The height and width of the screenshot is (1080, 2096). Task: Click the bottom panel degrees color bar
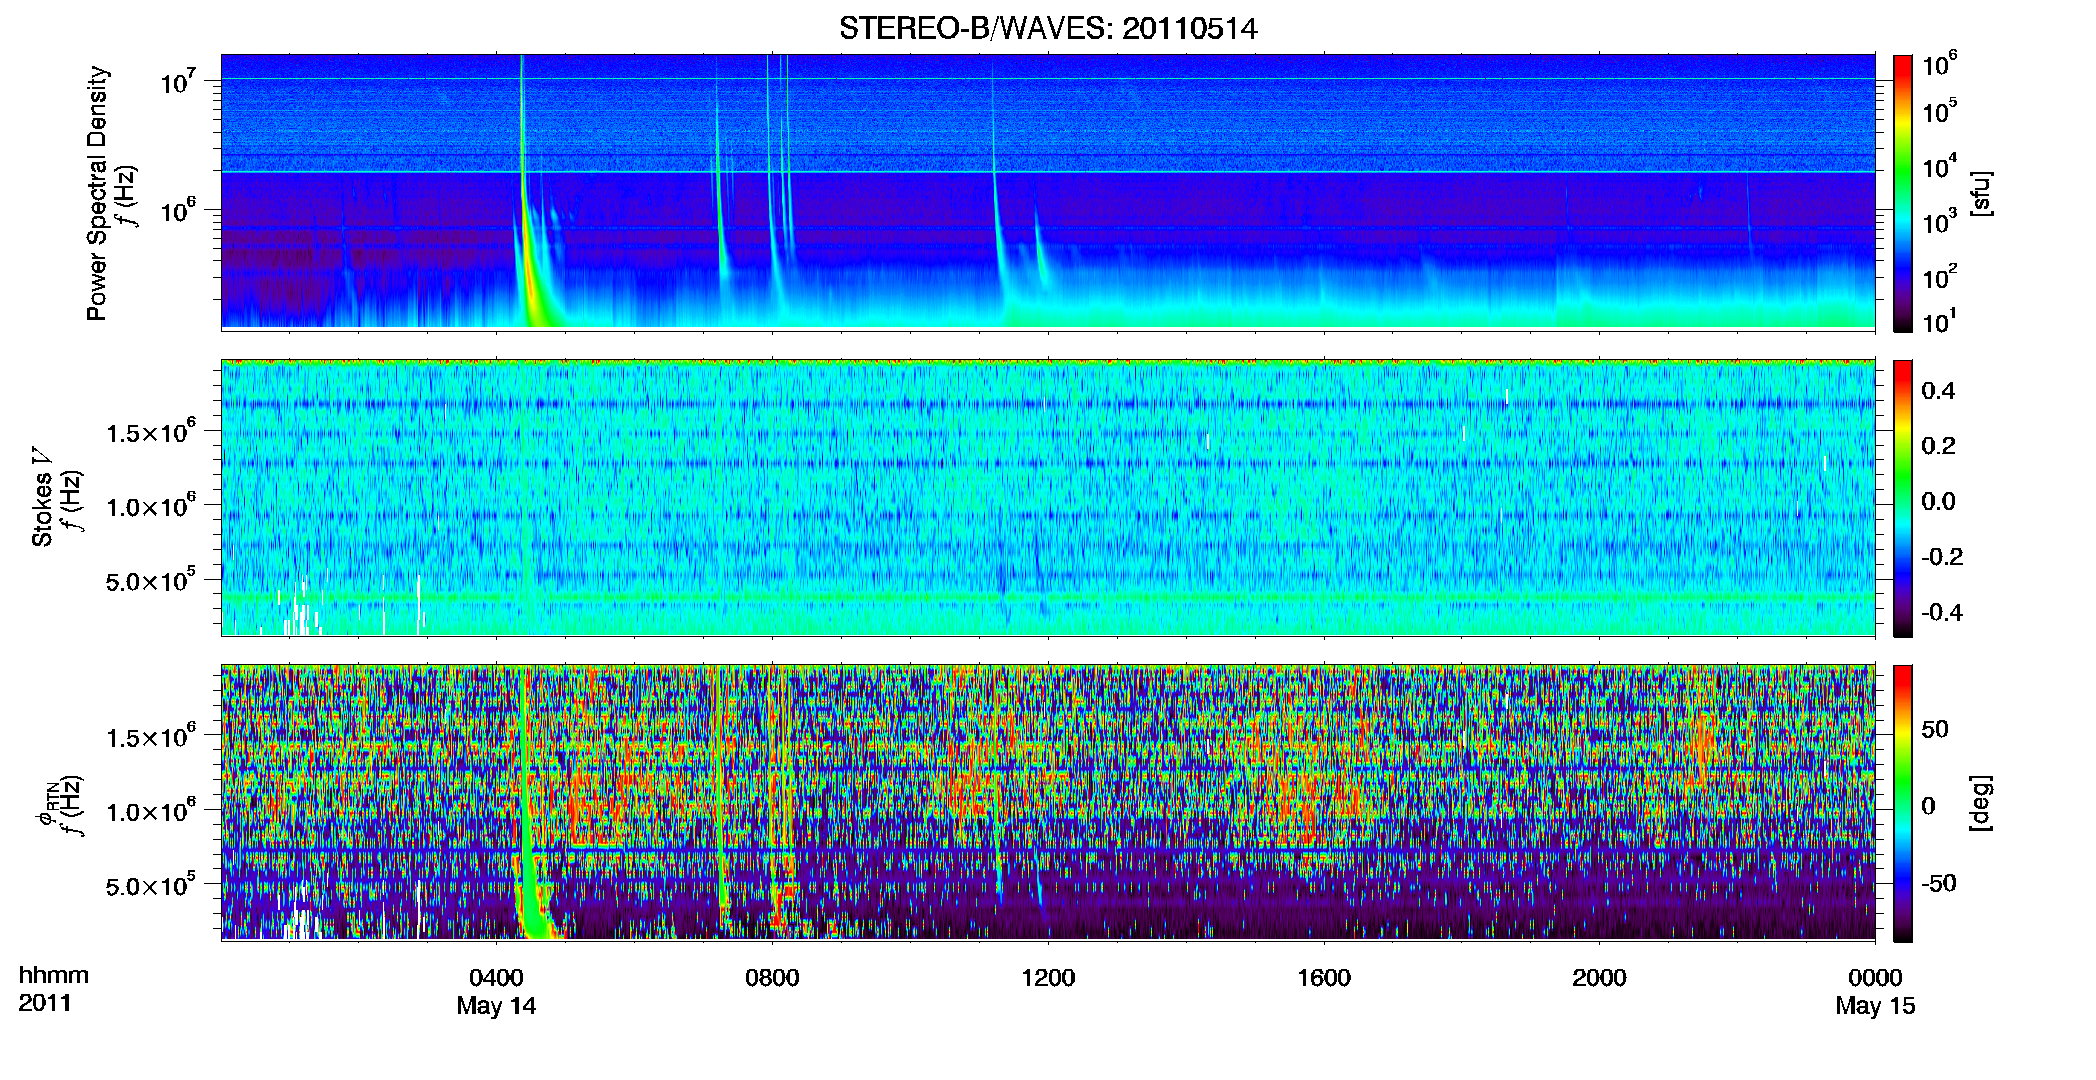pyautogui.click(x=1903, y=803)
